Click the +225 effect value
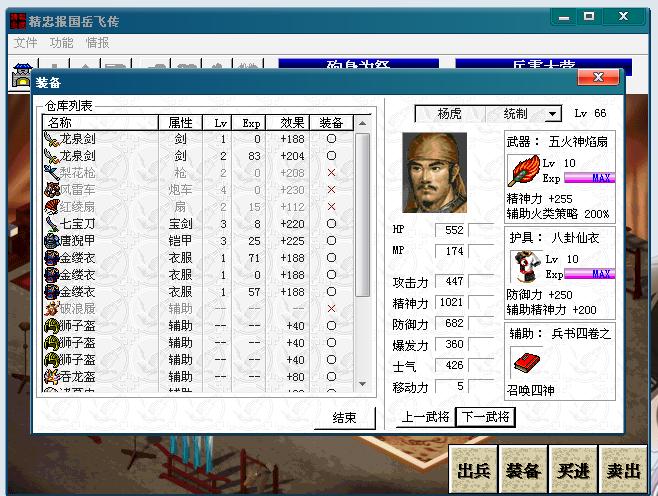The image size is (658, 496). (x=292, y=241)
